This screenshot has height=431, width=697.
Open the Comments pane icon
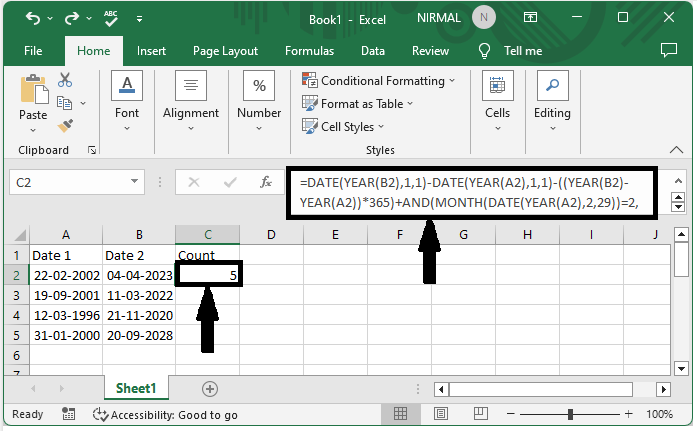point(669,50)
